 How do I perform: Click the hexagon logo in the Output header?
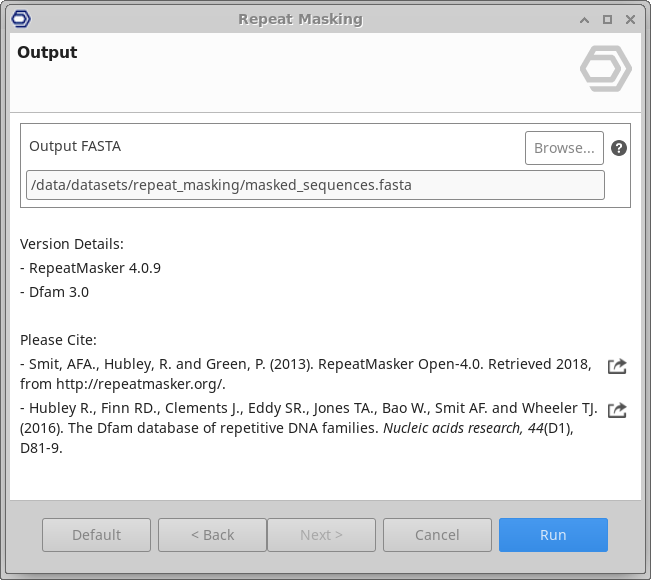[x=605, y=71]
